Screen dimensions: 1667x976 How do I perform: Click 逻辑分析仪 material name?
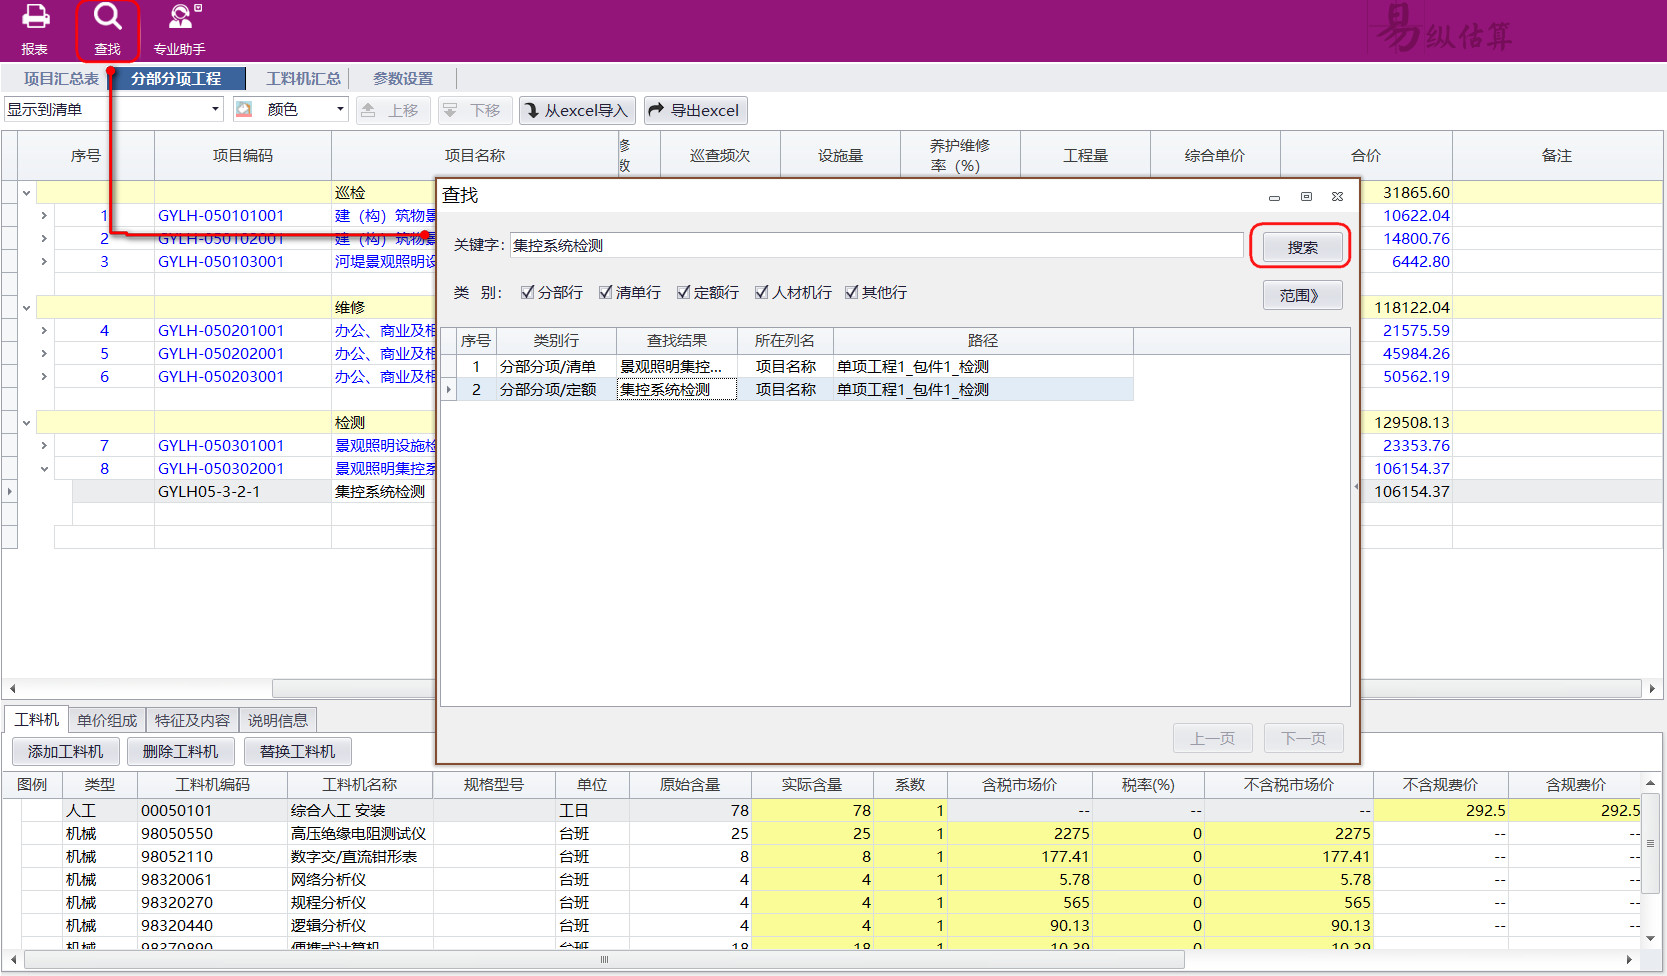click(x=328, y=926)
